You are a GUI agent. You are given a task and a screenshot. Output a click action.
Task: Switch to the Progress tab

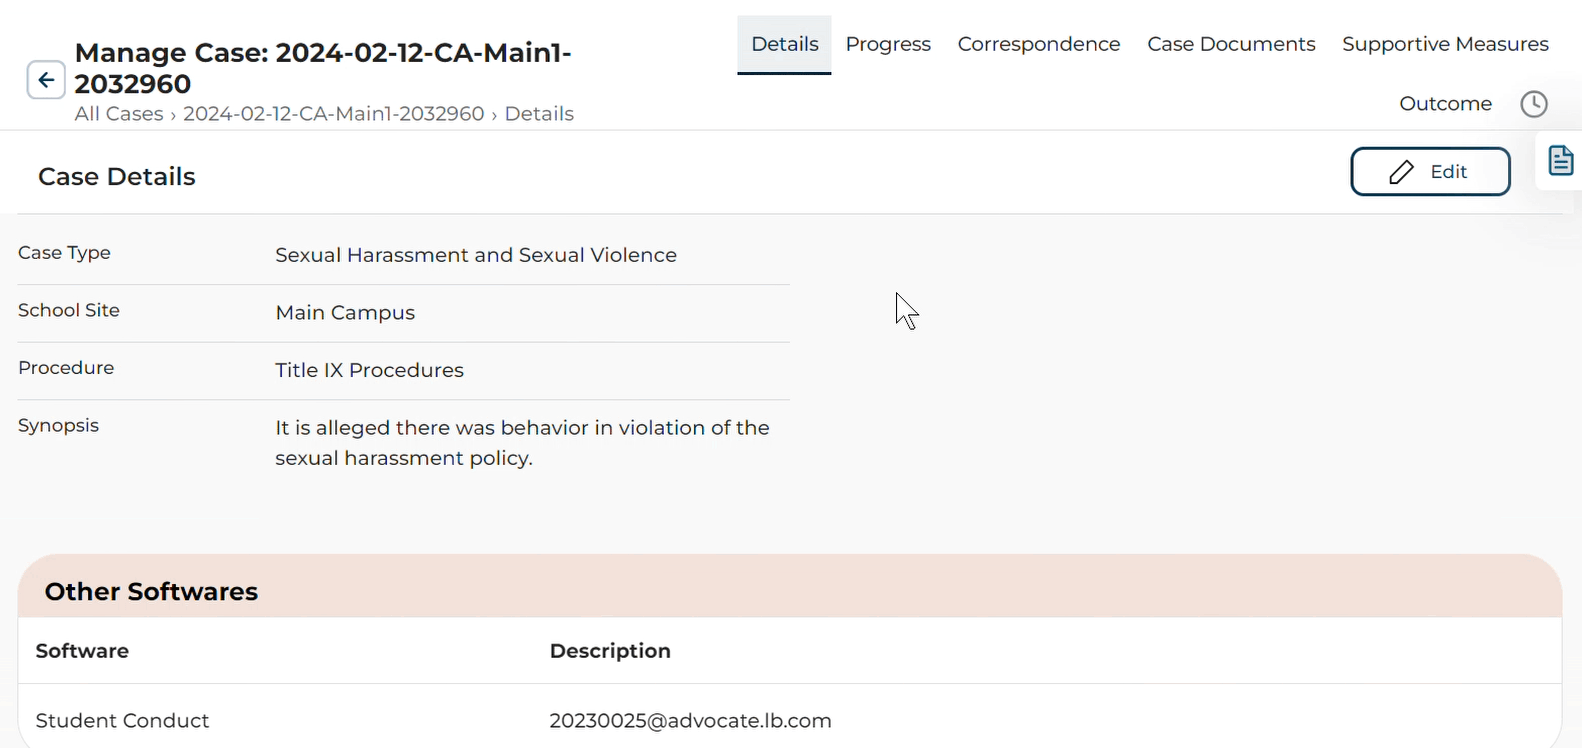tap(888, 44)
